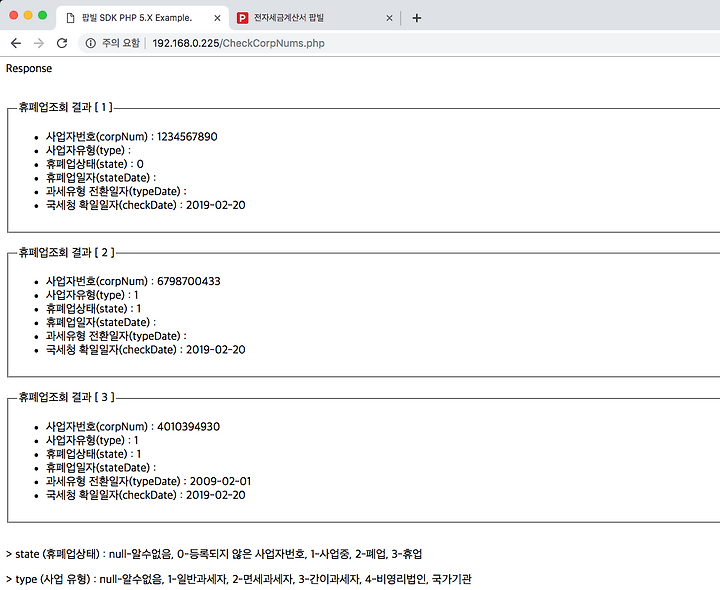
Task: Click 사업자유형(type) line in result 1
Action: coord(88,151)
